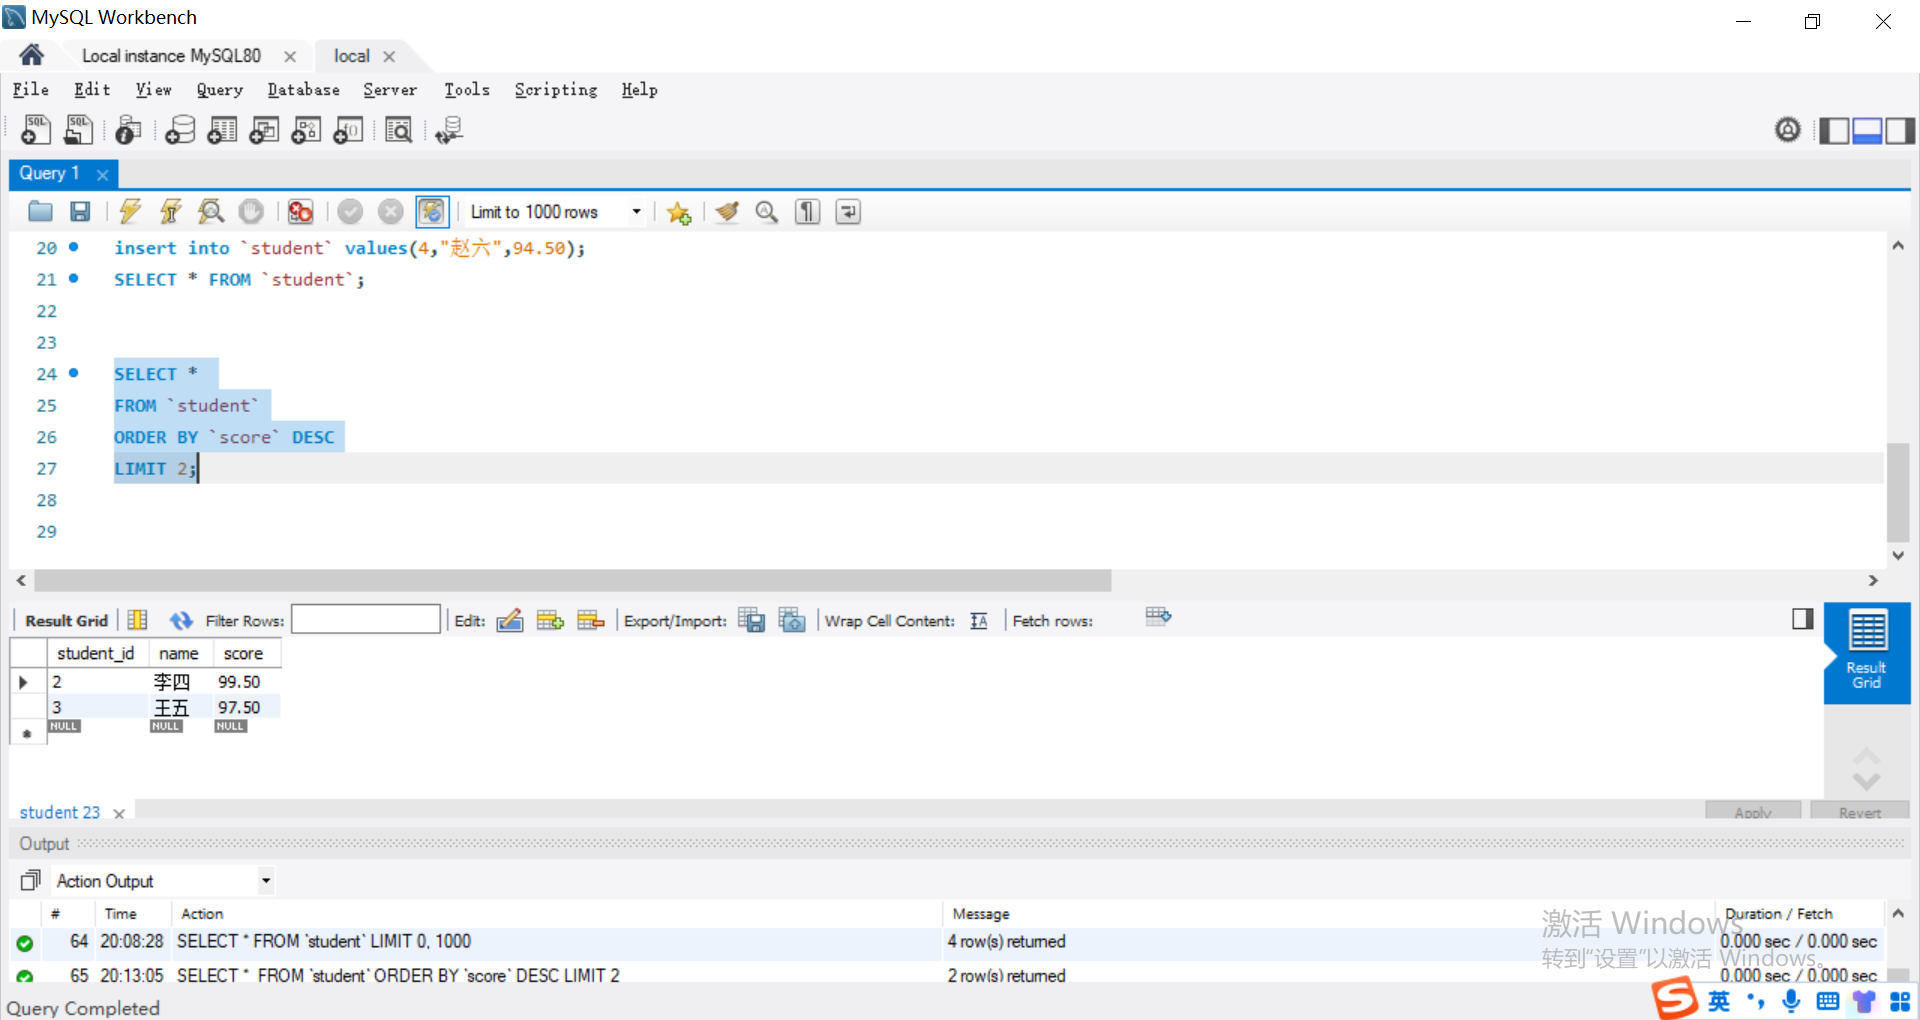1920x1020 pixels.
Task: Create a new stored procedure icon
Action: [306, 130]
